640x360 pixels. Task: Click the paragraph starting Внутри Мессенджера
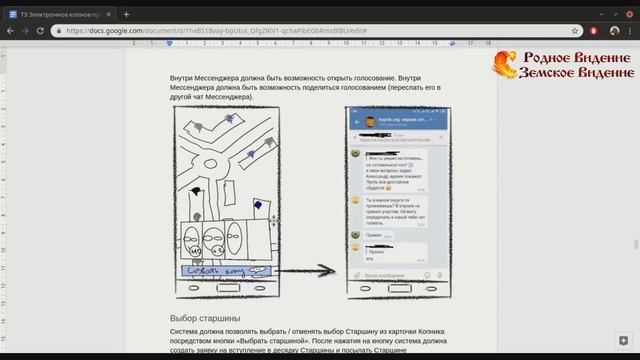coord(305,87)
